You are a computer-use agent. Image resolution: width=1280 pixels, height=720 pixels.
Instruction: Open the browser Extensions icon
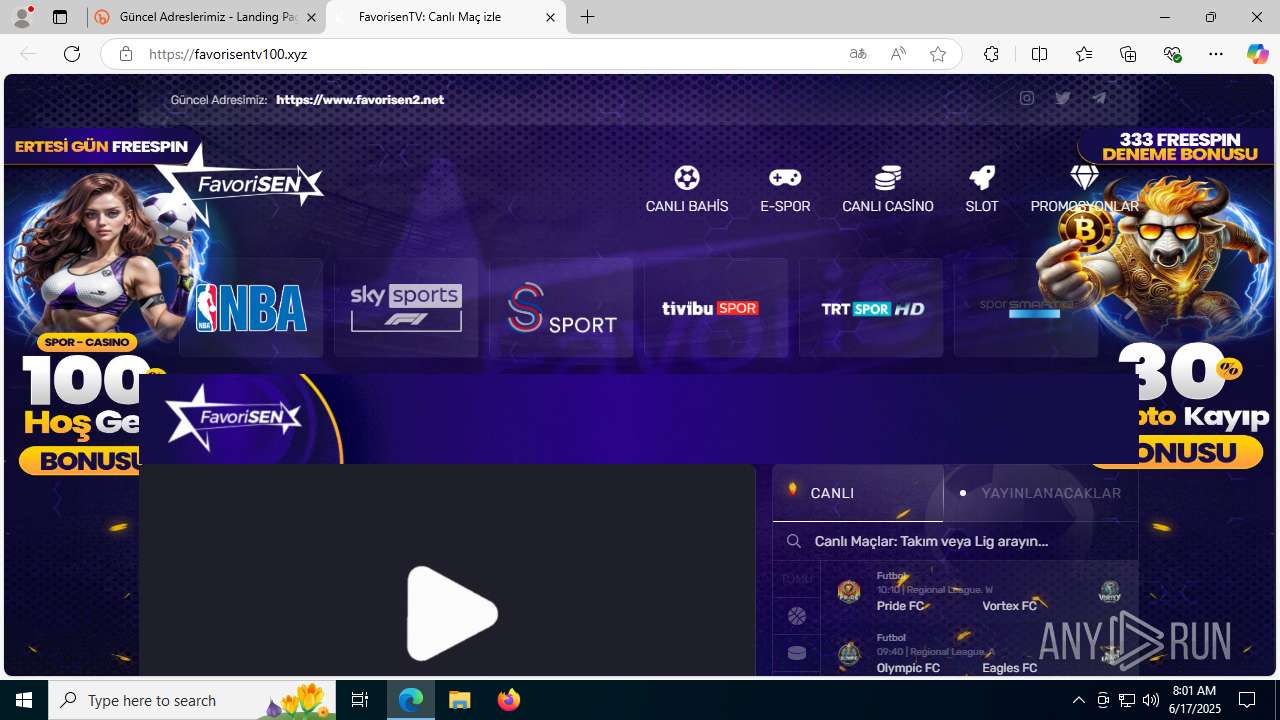click(x=991, y=54)
